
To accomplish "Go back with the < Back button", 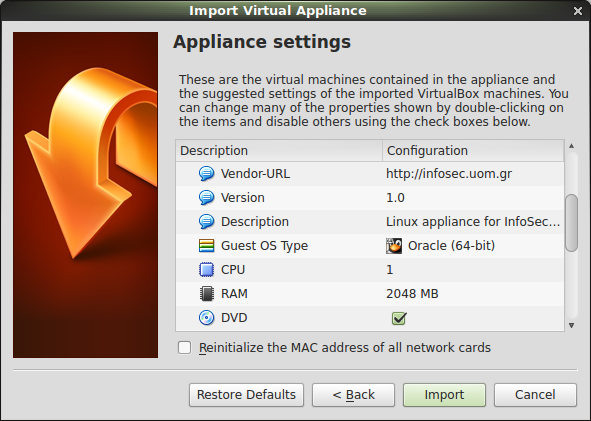I will (354, 395).
